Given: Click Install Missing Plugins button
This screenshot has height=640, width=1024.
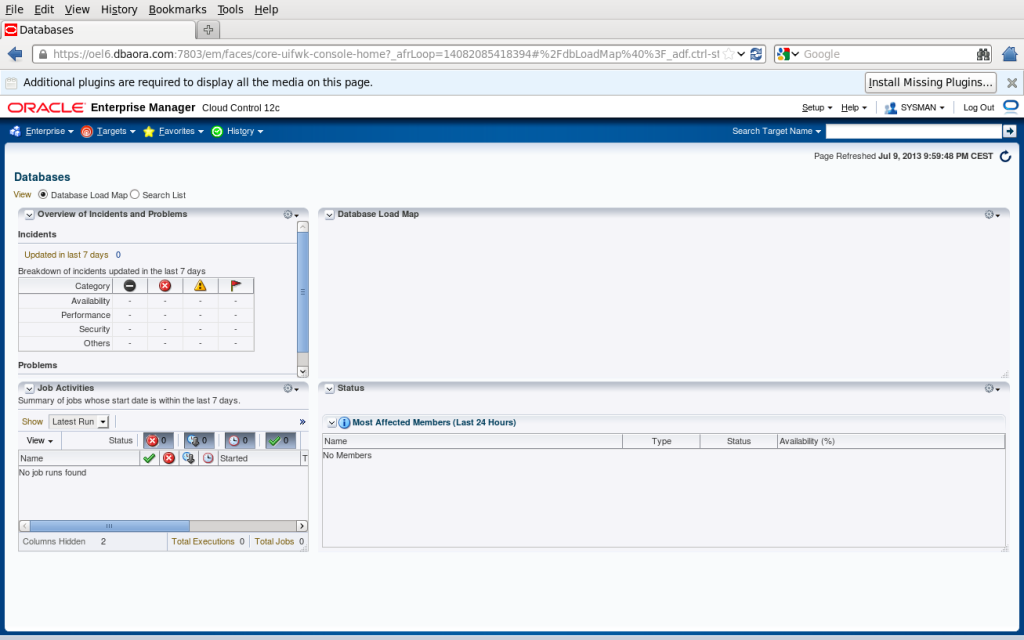Looking at the screenshot, I should (x=931, y=82).
